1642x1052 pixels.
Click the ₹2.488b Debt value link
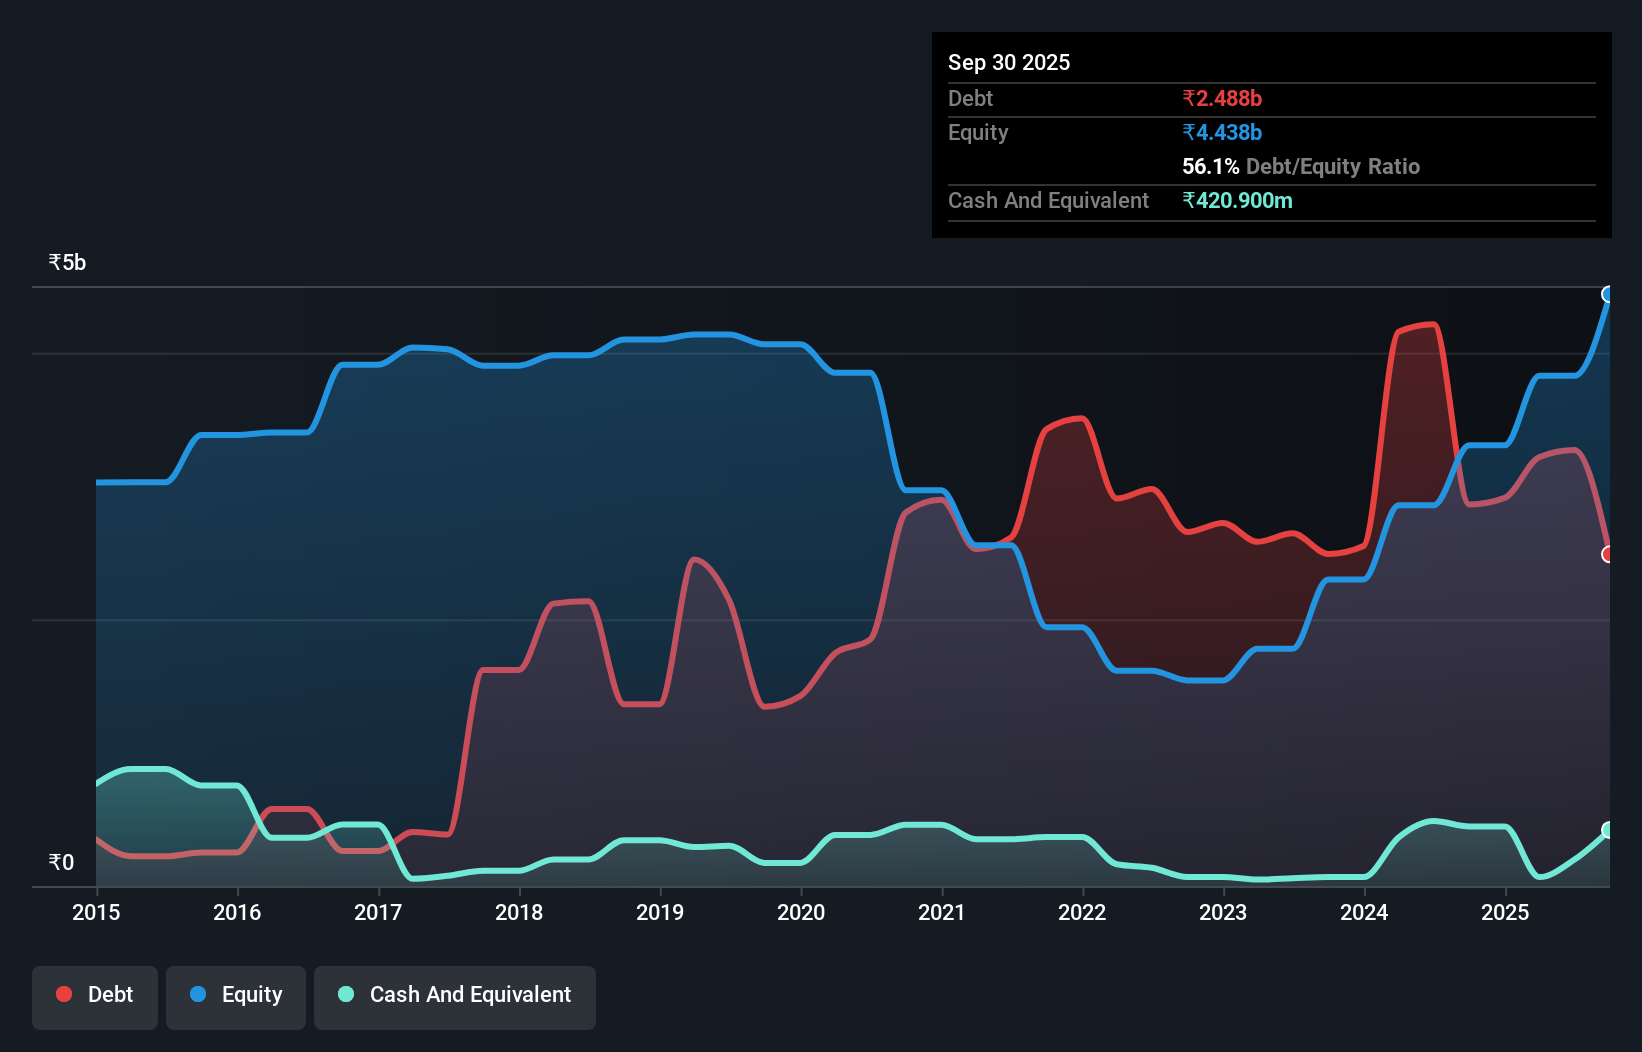[1221, 98]
